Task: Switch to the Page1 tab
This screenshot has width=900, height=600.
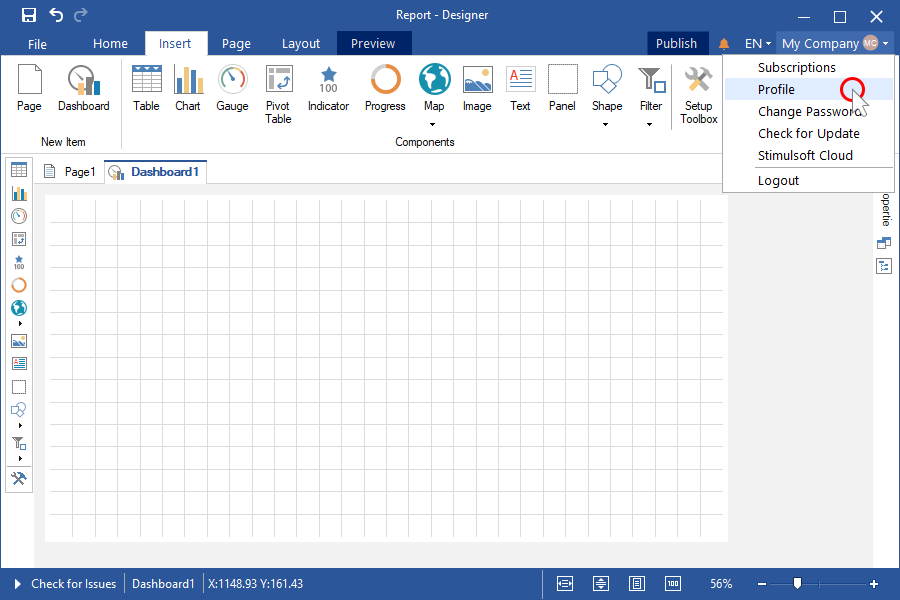Action: point(70,172)
